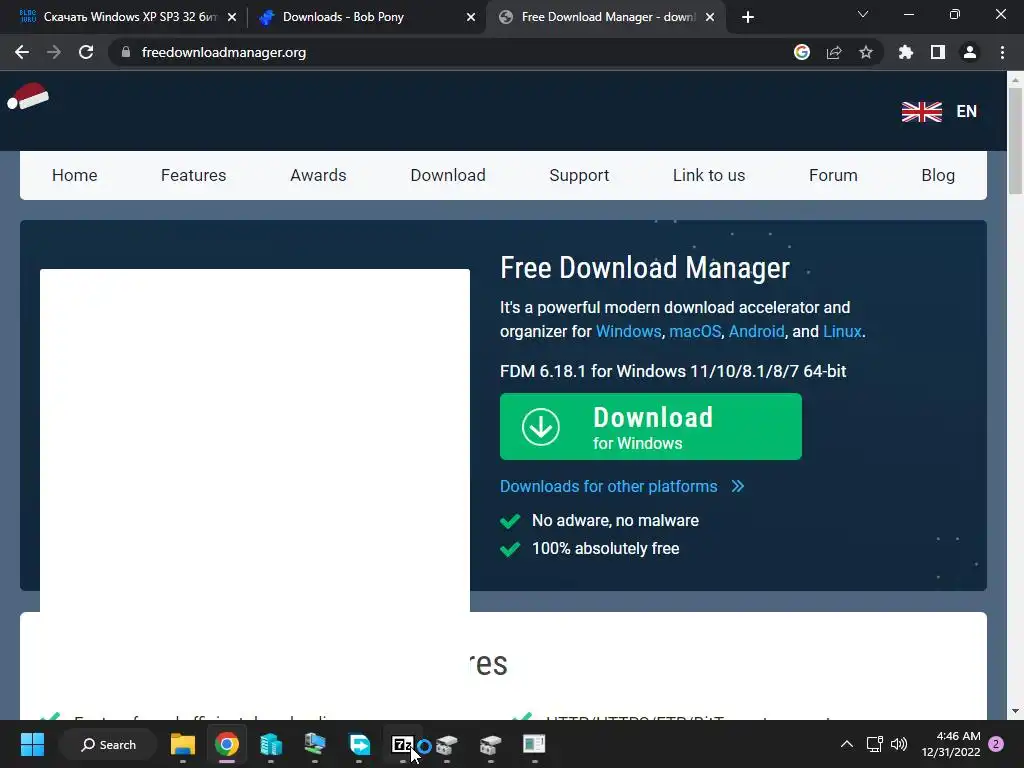Open the news widget icon on taskbar
The height and width of the screenshot is (768, 1024).
[534, 744]
